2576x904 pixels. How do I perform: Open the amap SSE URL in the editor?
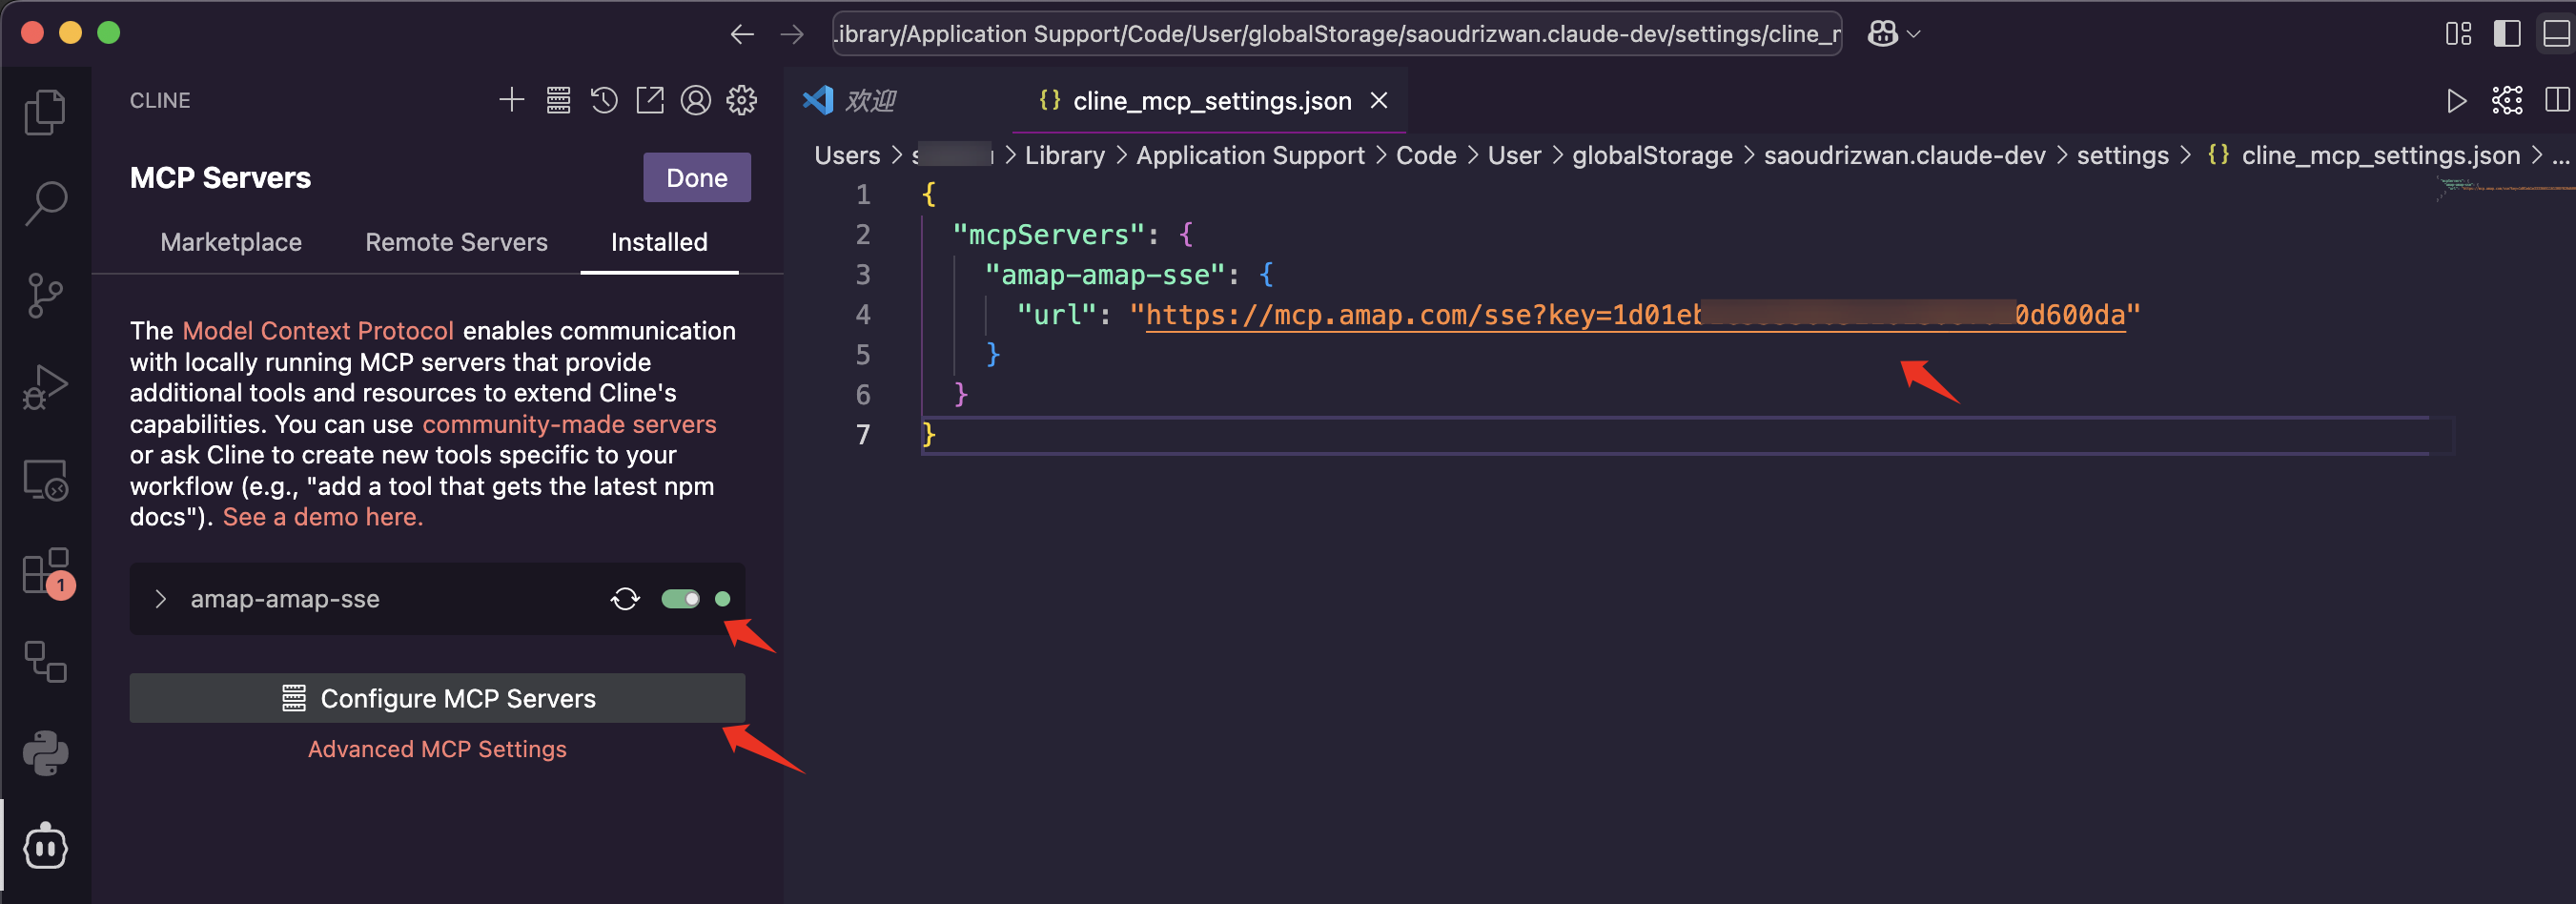point(1635,315)
